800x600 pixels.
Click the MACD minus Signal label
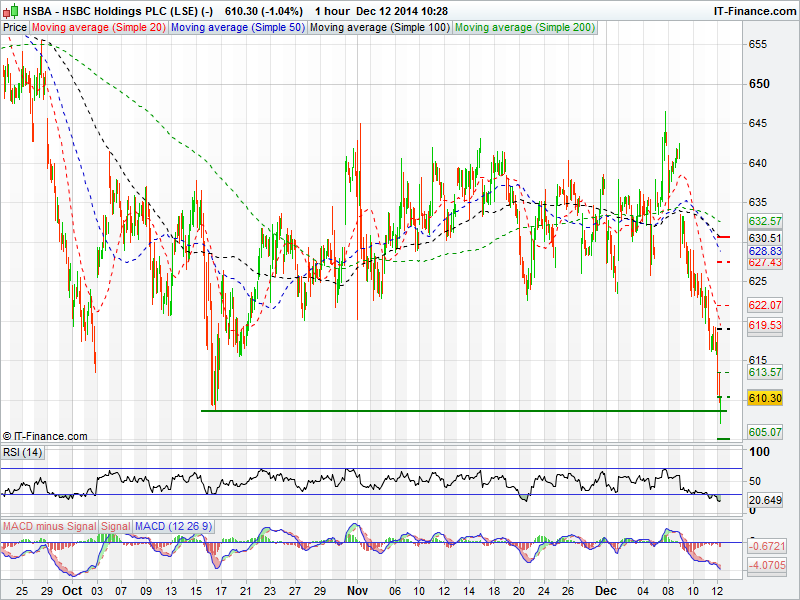(48, 526)
